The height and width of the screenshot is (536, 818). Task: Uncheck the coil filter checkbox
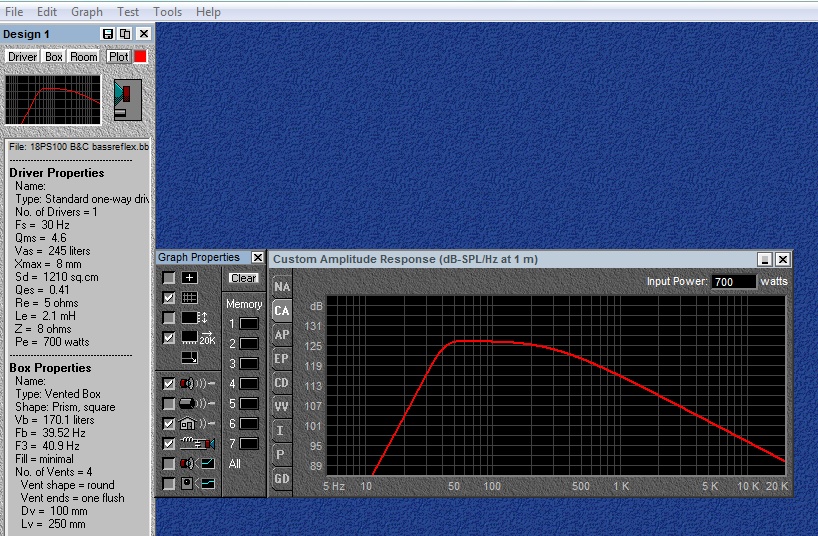coord(169,444)
